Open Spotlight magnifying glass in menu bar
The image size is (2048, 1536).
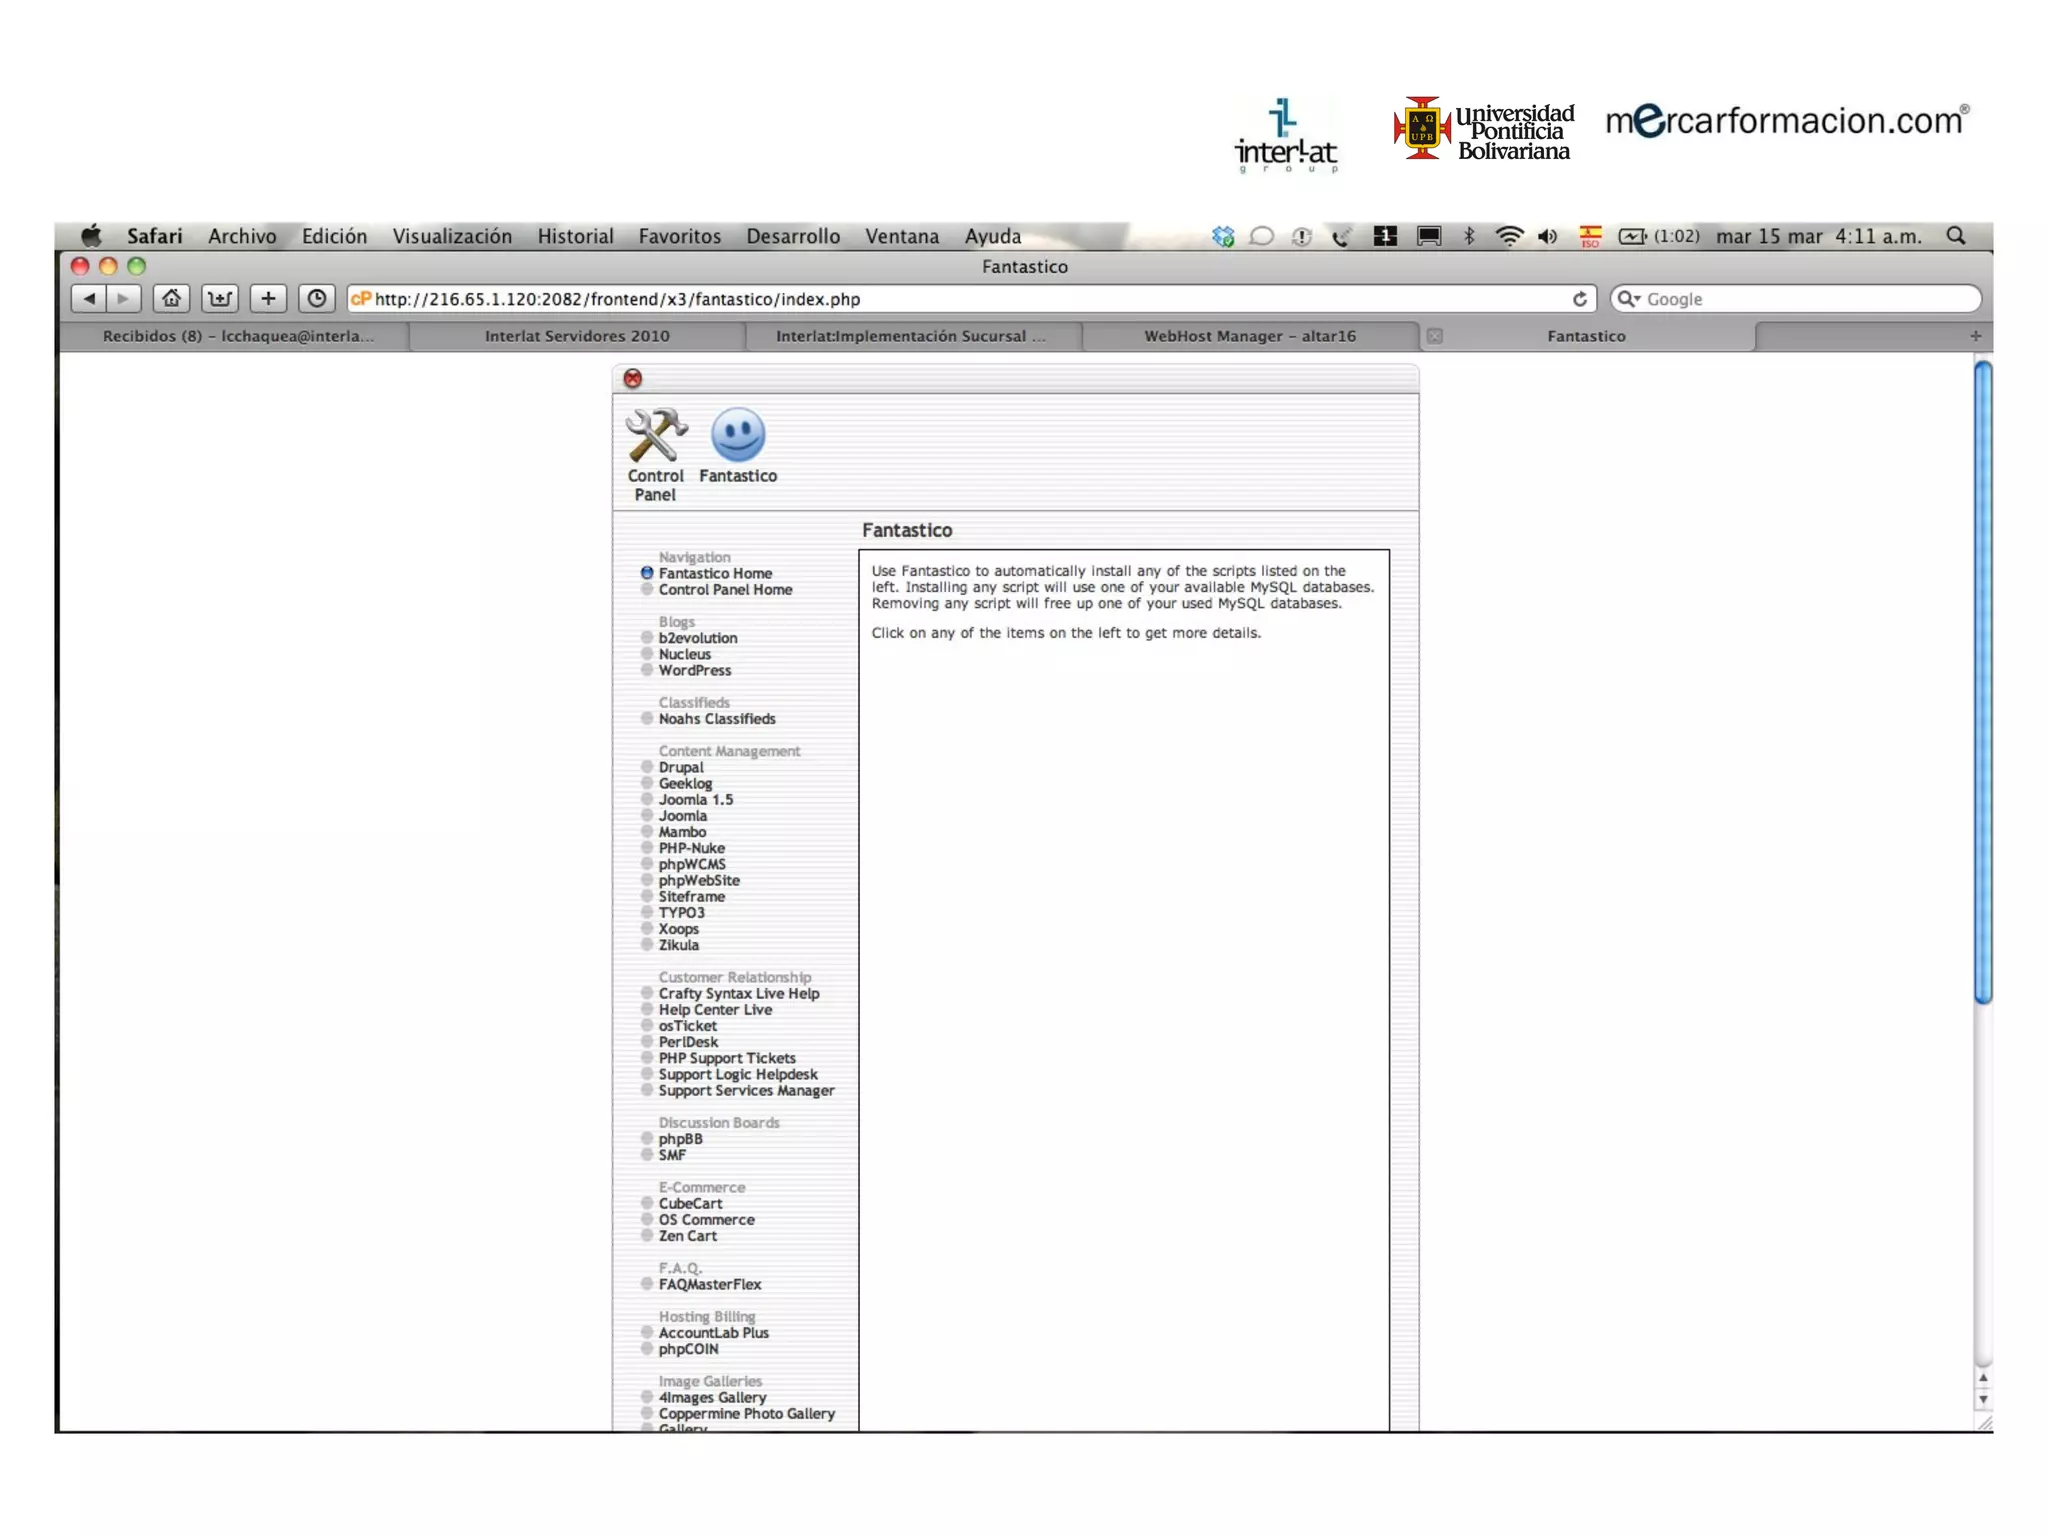pyautogui.click(x=1956, y=236)
